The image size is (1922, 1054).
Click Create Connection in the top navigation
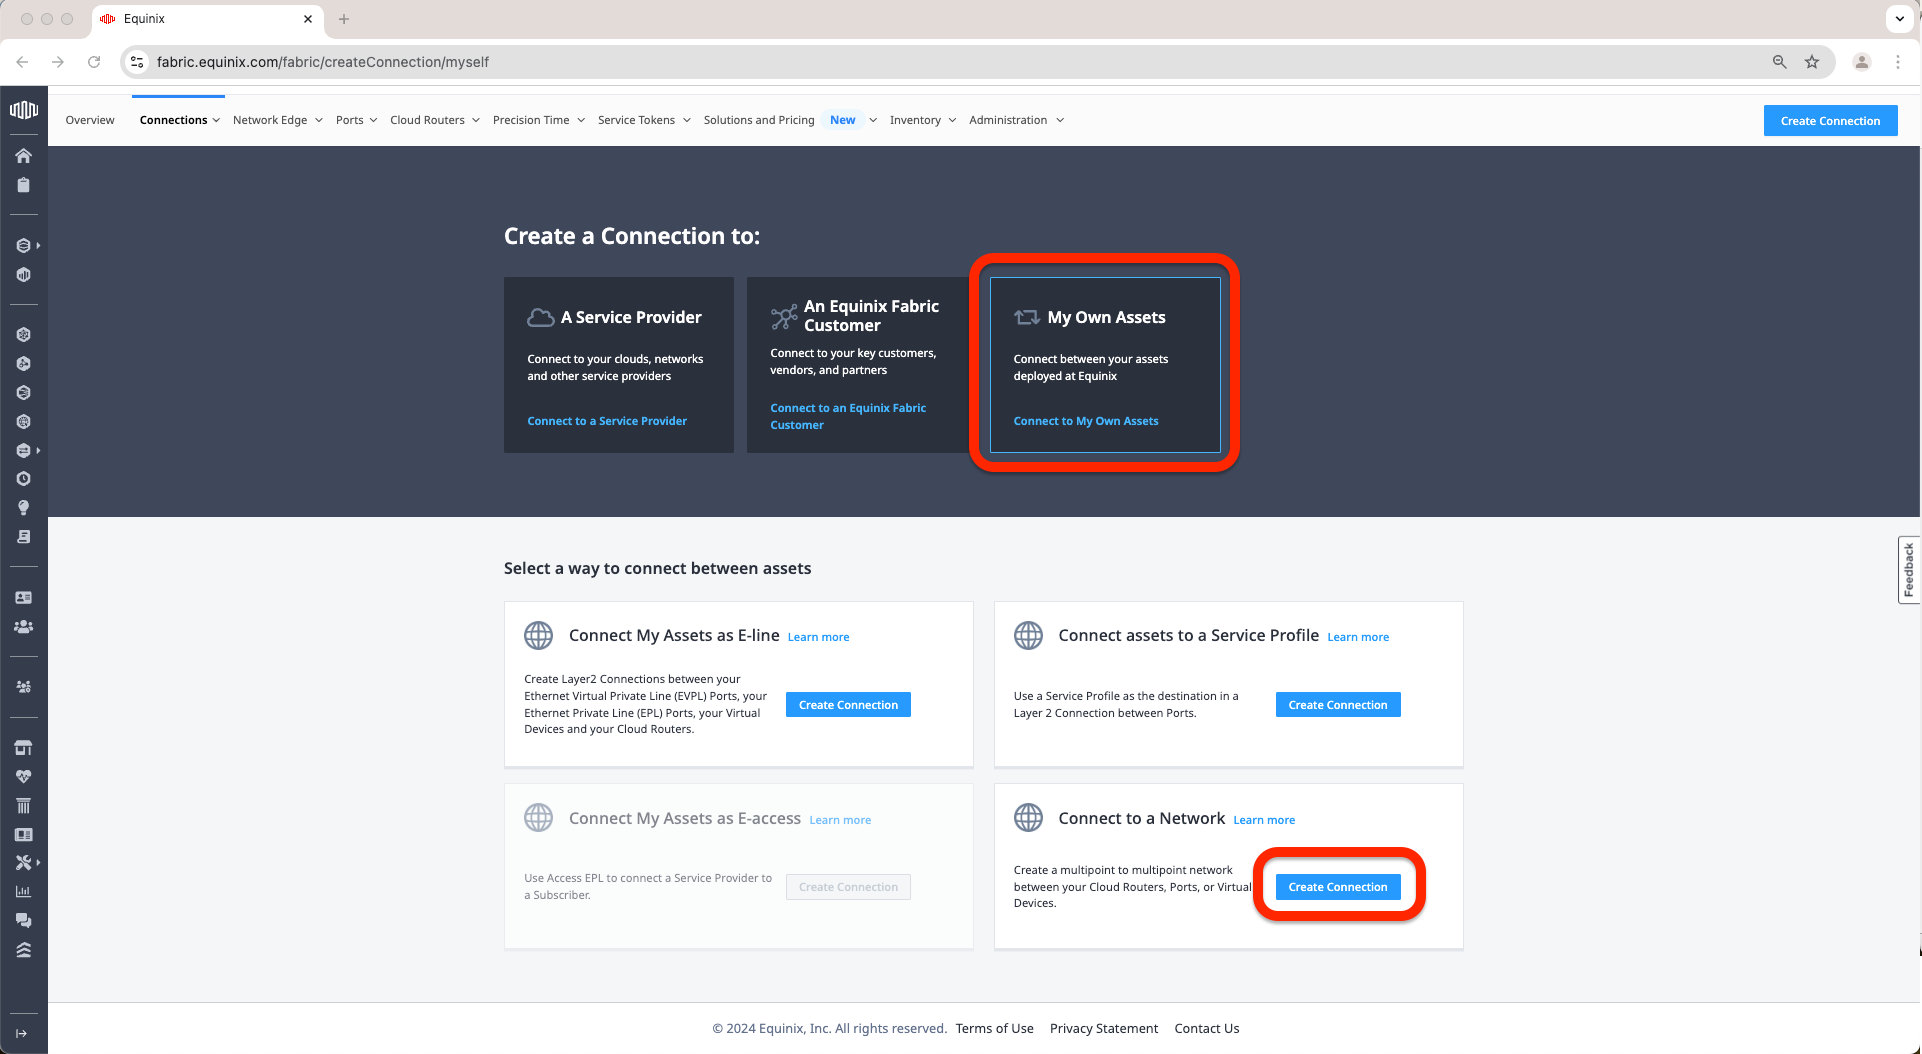1830,121
